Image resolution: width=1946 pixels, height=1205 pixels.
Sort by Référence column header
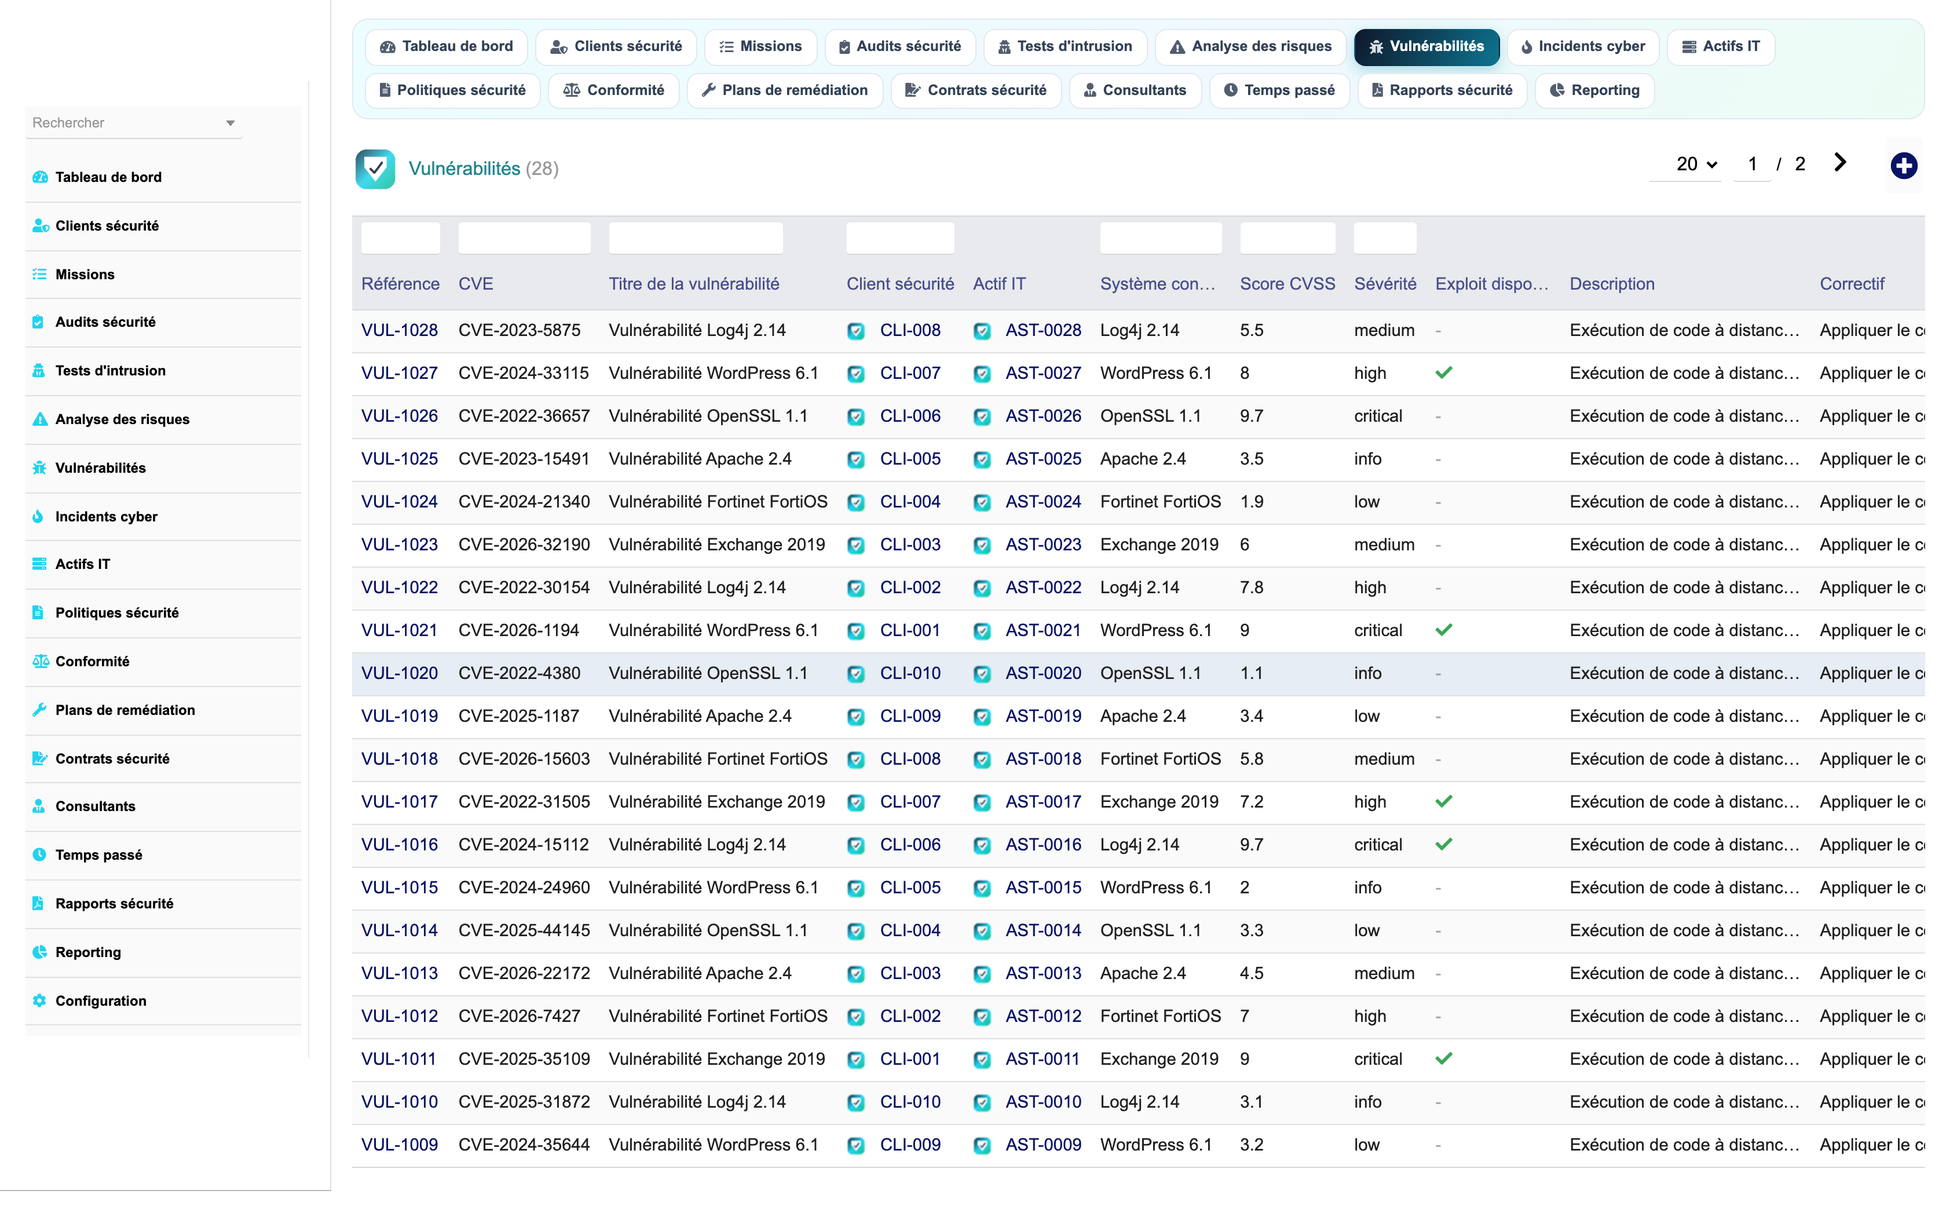[x=400, y=284]
